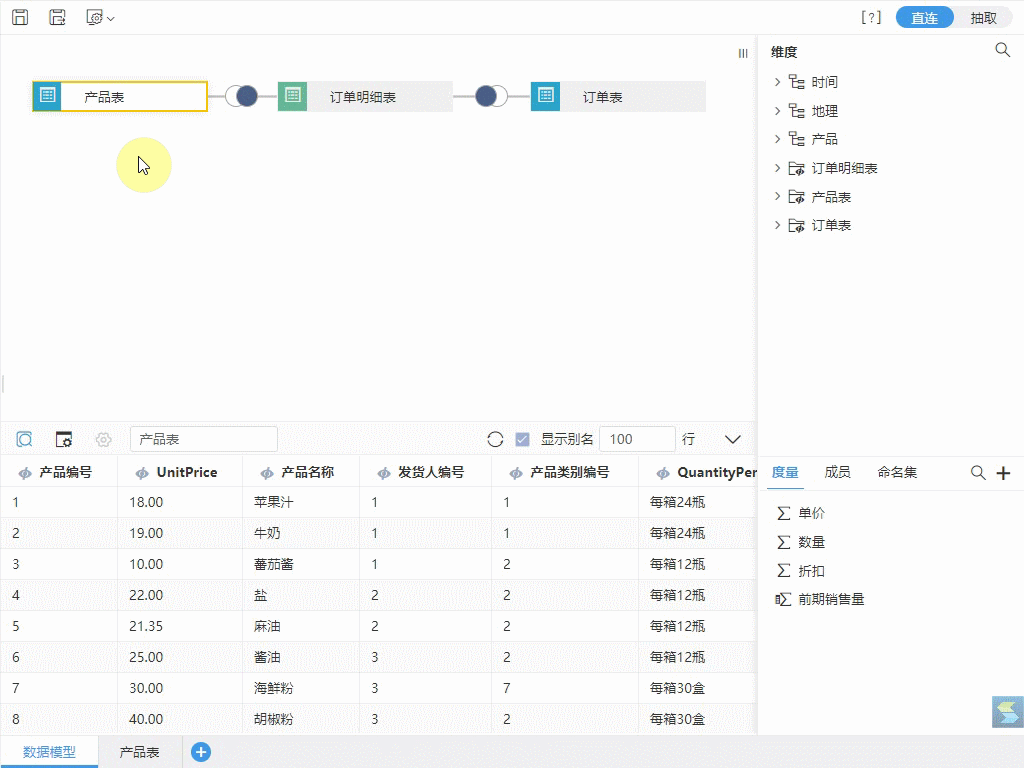Screen dimensions: 1024x768
Task: Switch to 直连 connection mode
Action: [x=924, y=18]
